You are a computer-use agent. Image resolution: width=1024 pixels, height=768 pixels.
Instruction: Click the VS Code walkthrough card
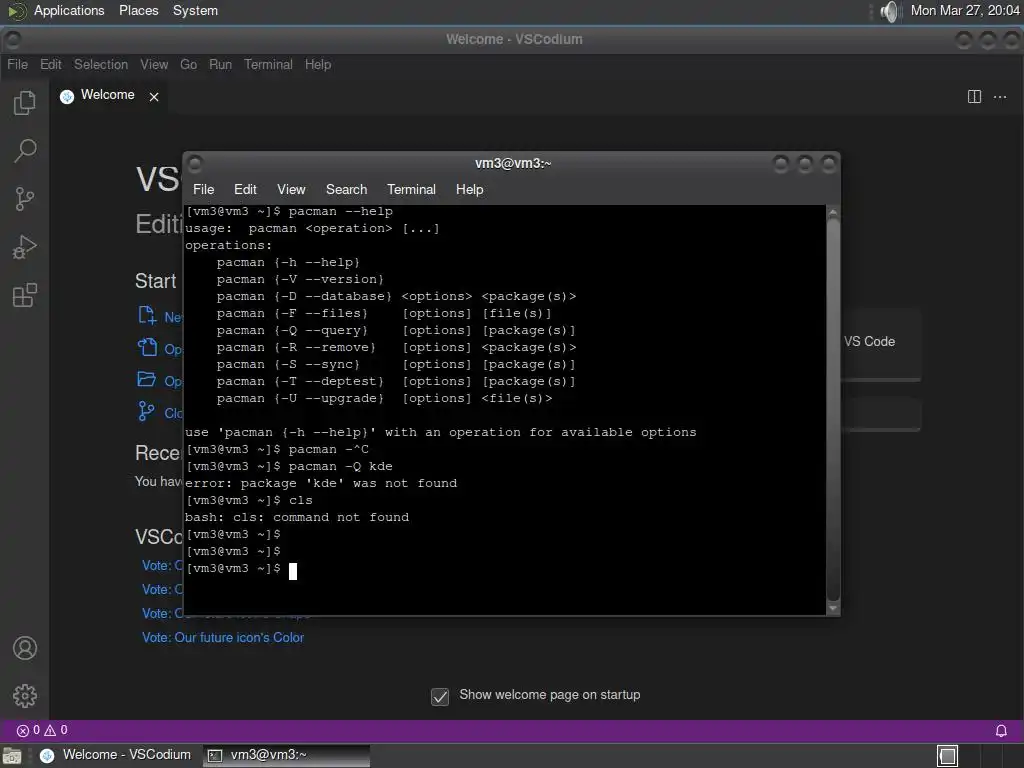coord(881,344)
